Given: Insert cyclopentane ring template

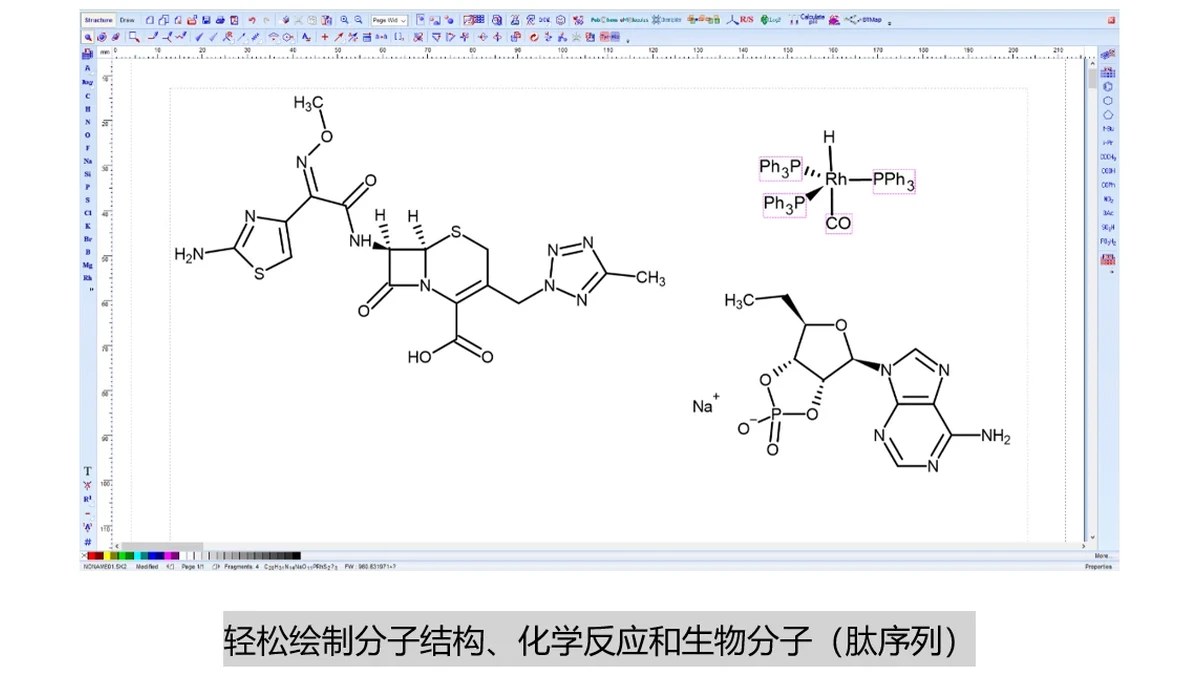Looking at the screenshot, I should 1108,114.
